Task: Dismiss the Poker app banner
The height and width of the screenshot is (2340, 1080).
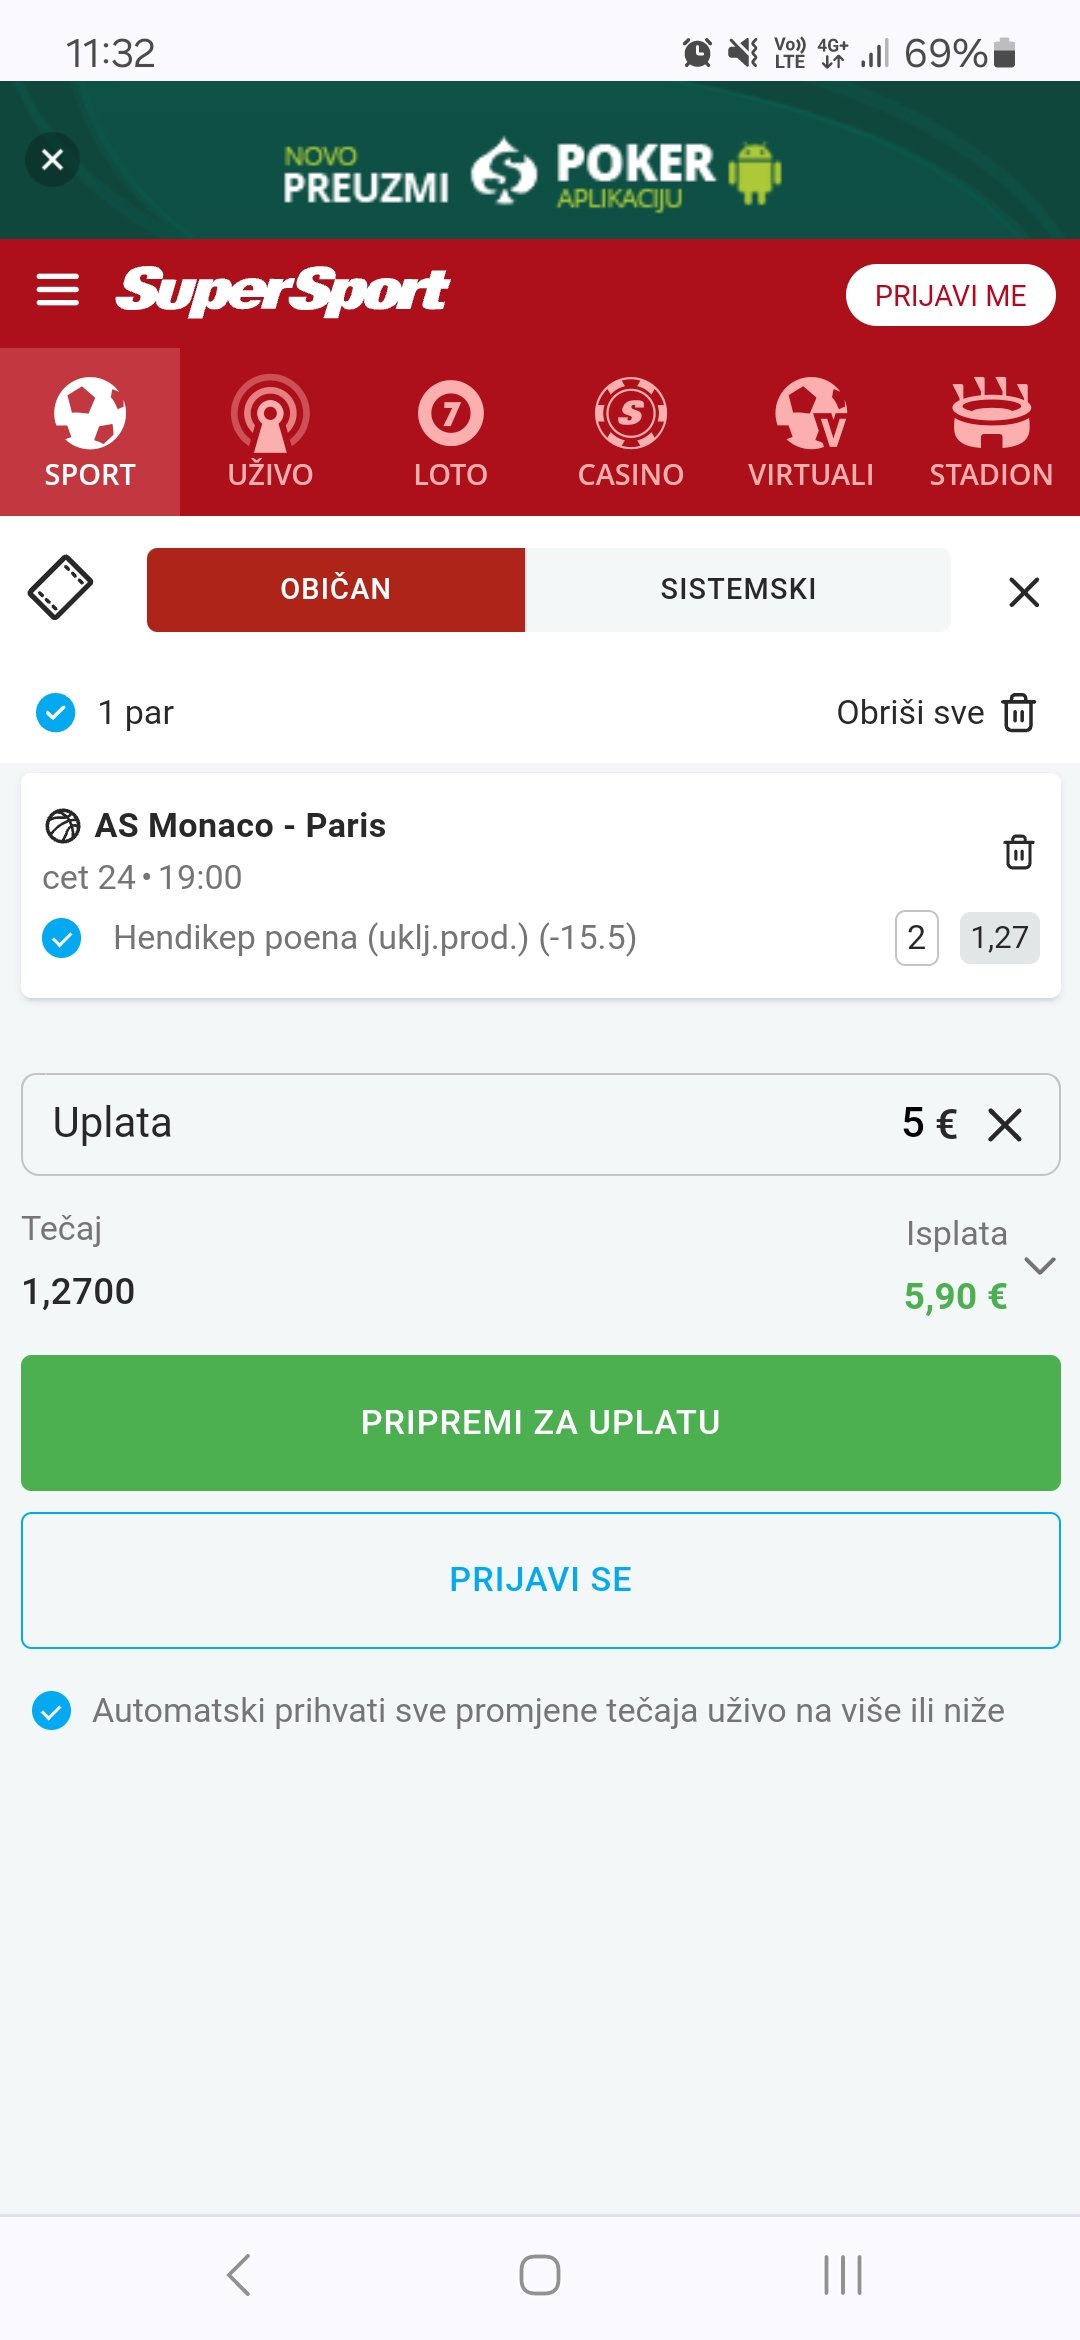Action: point(53,159)
